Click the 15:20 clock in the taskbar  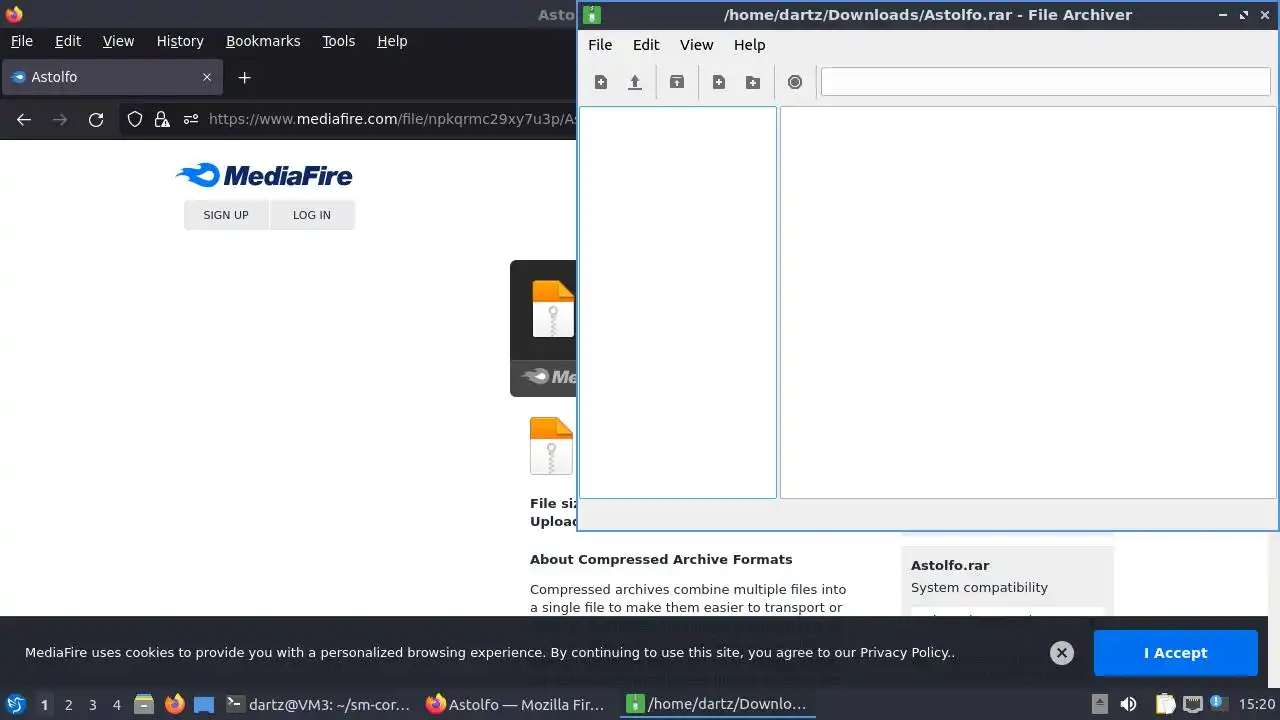(1257, 705)
